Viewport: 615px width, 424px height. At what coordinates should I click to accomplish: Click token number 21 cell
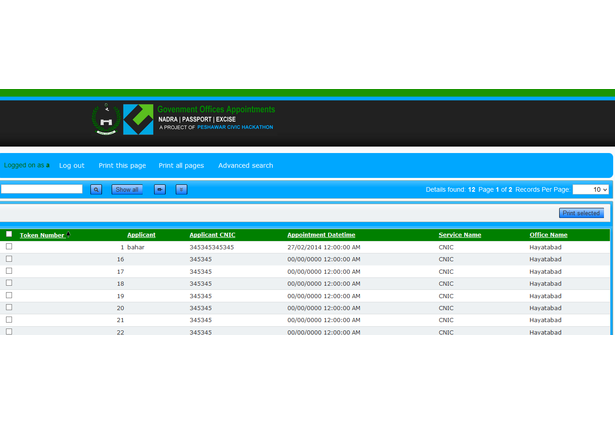pyautogui.click(x=120, y=320)
